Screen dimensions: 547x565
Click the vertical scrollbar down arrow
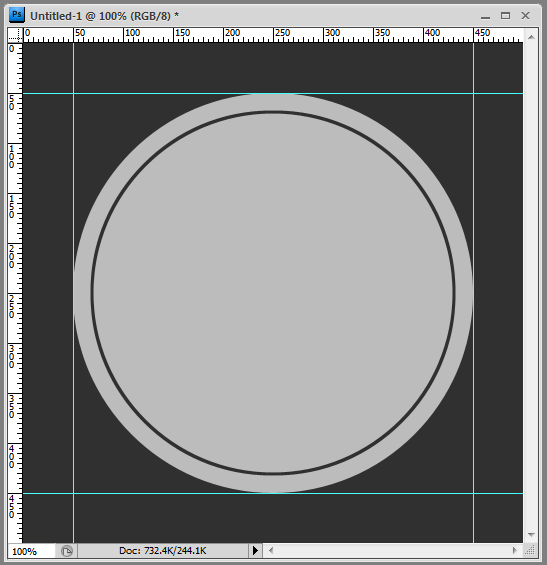(x=531, y=534)
